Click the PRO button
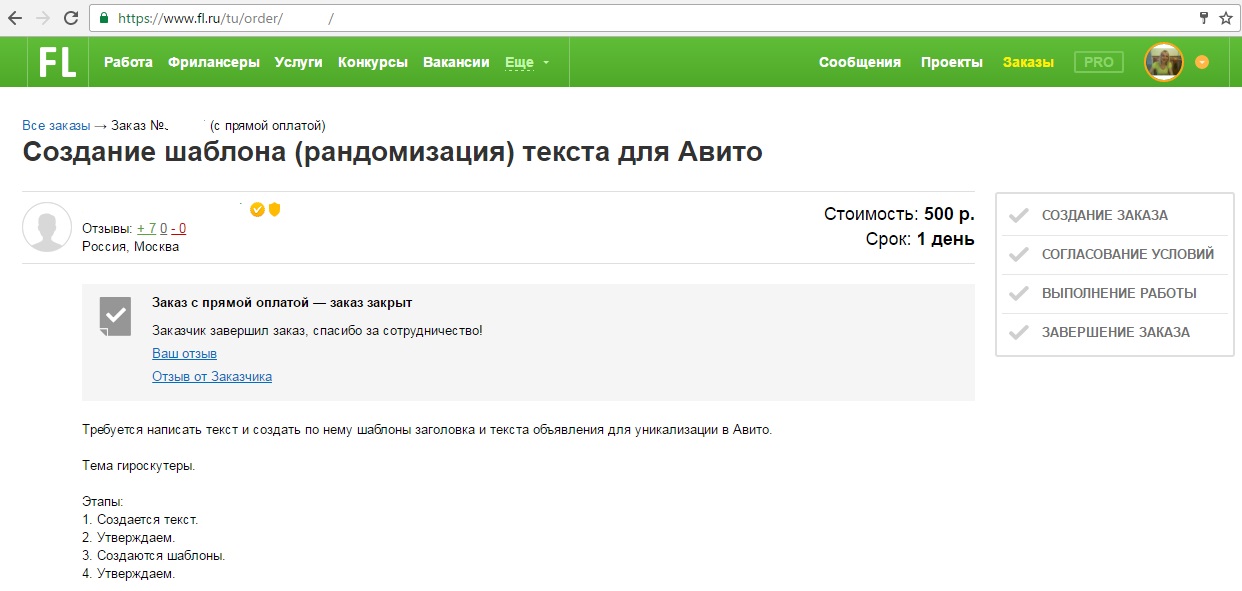Viewport: 1242px width, 591px height. pyautogui.click(x=1098, y=62)
